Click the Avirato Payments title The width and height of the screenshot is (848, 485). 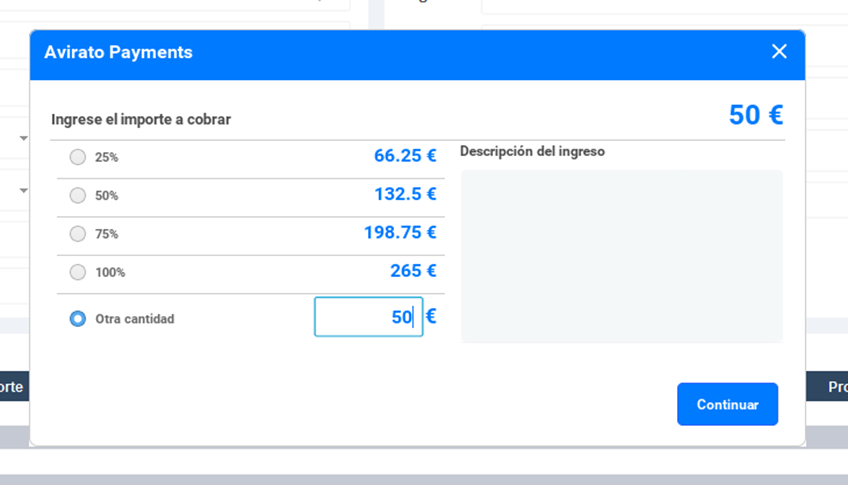click(x=118, y=52)
